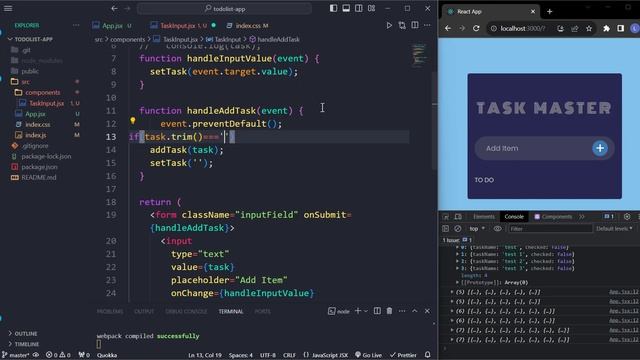
Task: Open Explorer views more actions ellipsis
Action: coord(76,25)
